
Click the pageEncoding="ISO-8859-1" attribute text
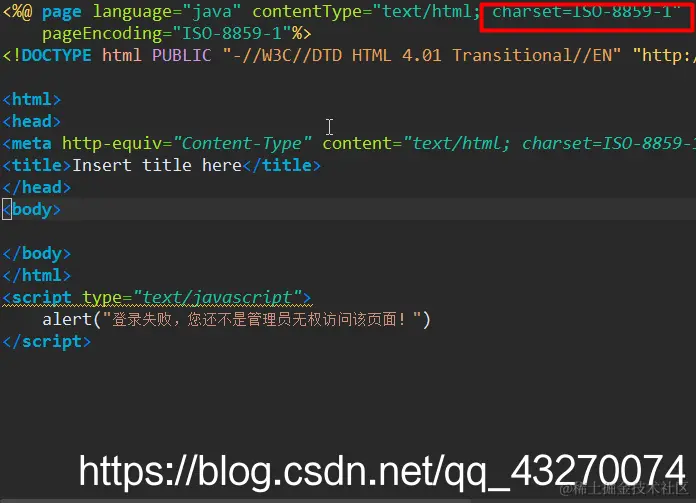coord(166,34)
